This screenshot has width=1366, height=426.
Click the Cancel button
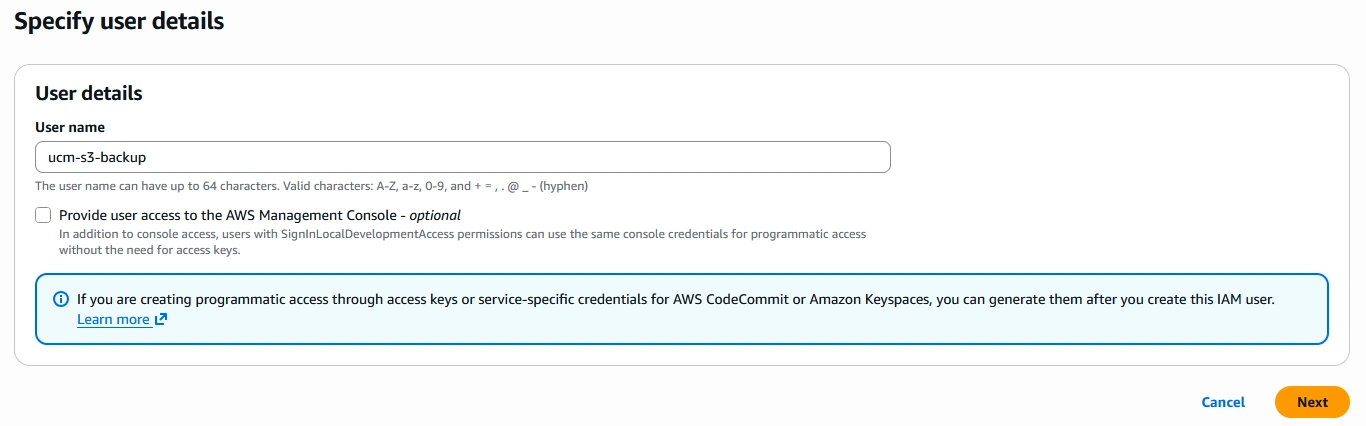1223,402
